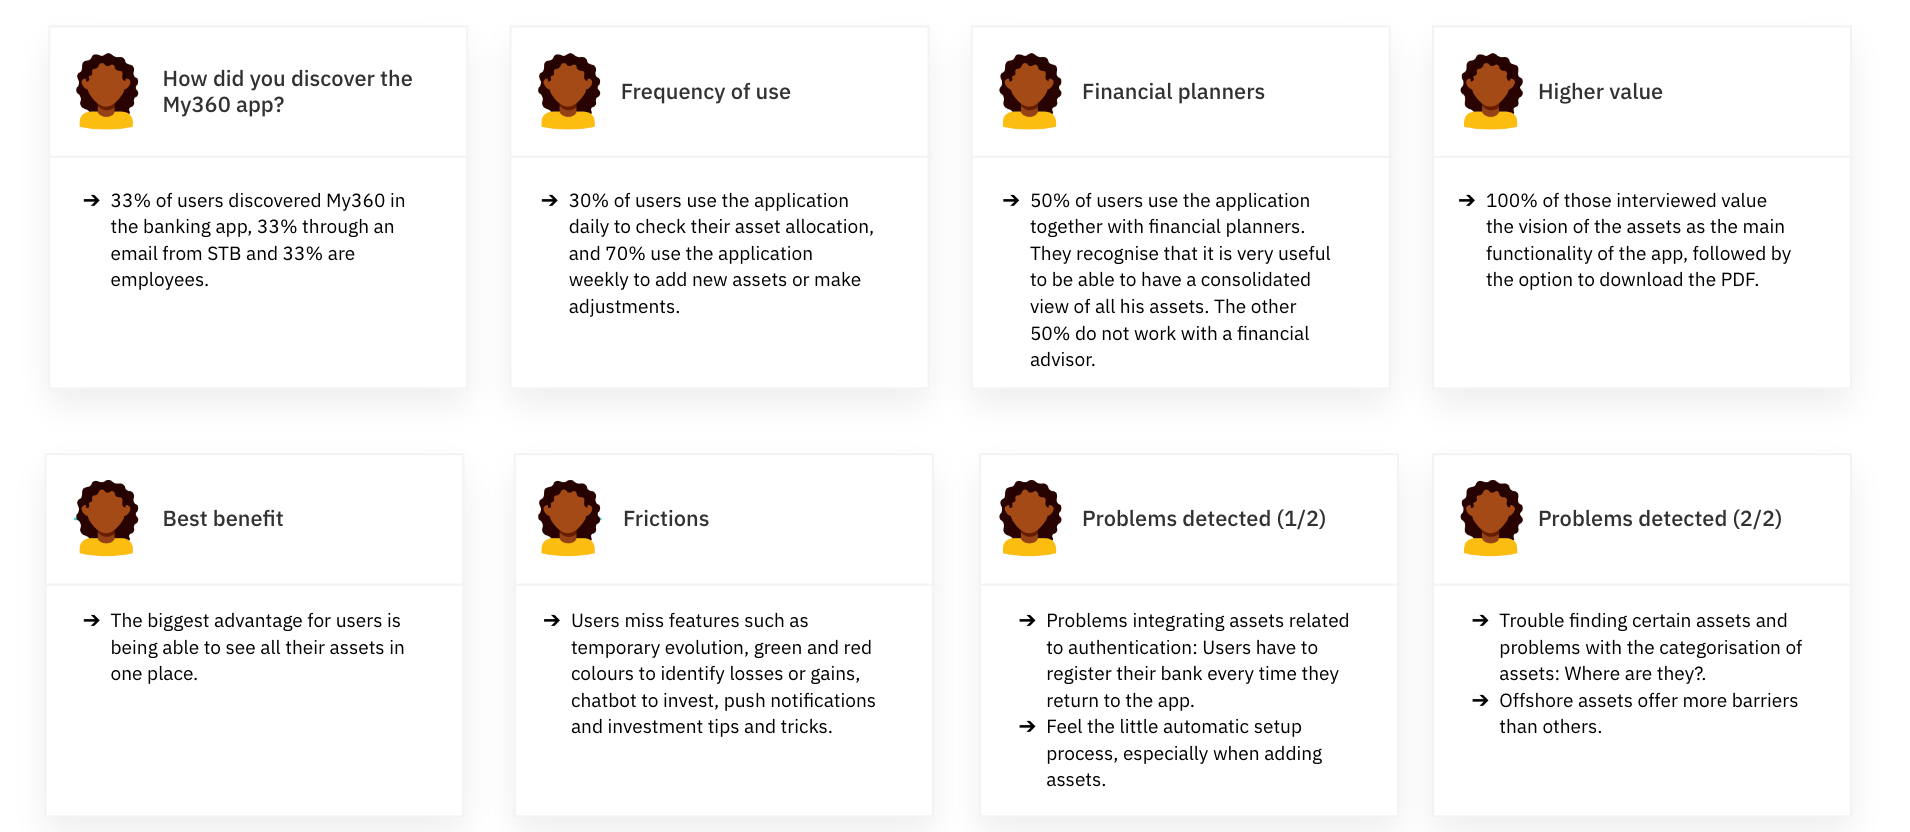Viewport: 1910px width, 832px height.
Task: Click avatar on Problems detected (2/2) card
Action: pos(1491,518)
